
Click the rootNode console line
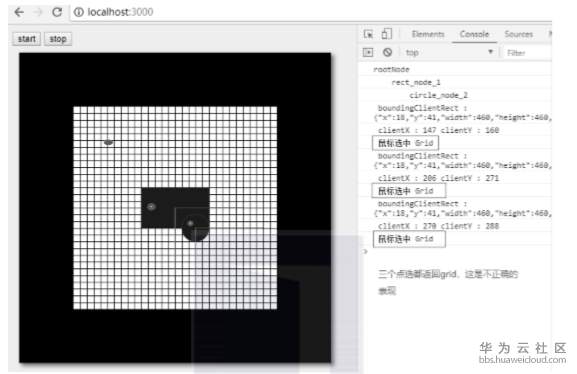[391, 69]
